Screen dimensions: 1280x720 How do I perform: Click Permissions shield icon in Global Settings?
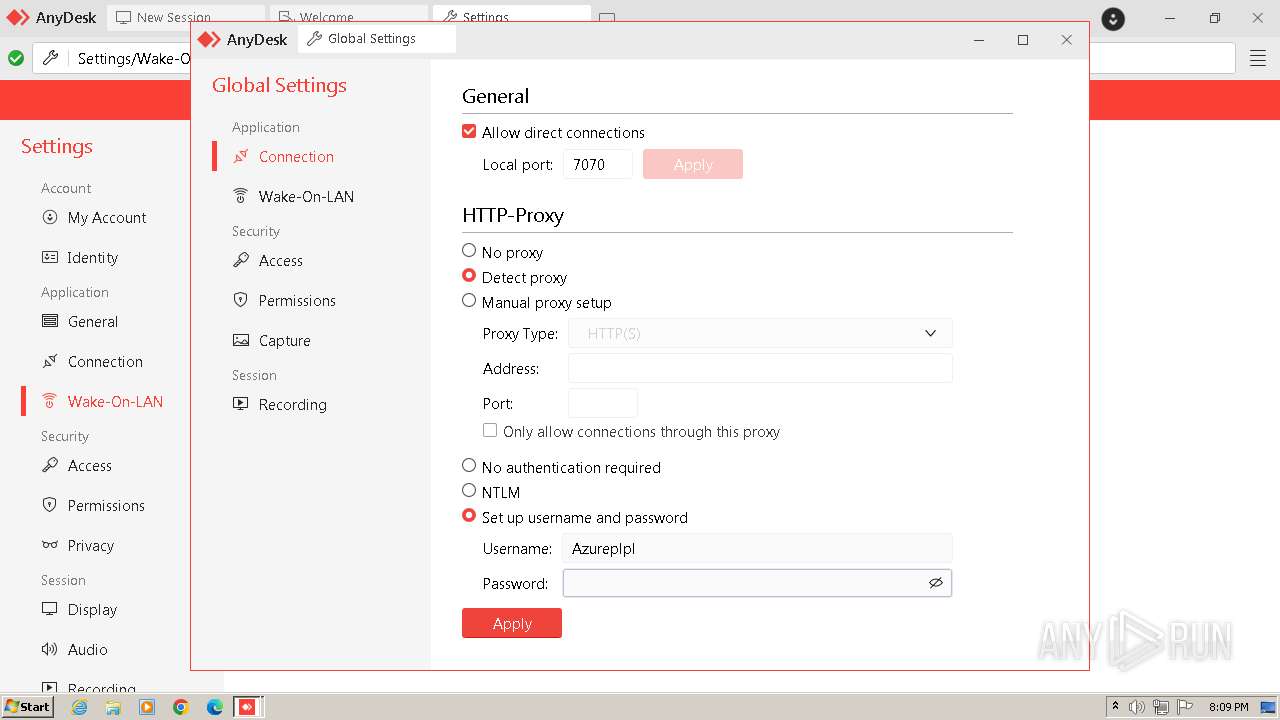[241, 300]
